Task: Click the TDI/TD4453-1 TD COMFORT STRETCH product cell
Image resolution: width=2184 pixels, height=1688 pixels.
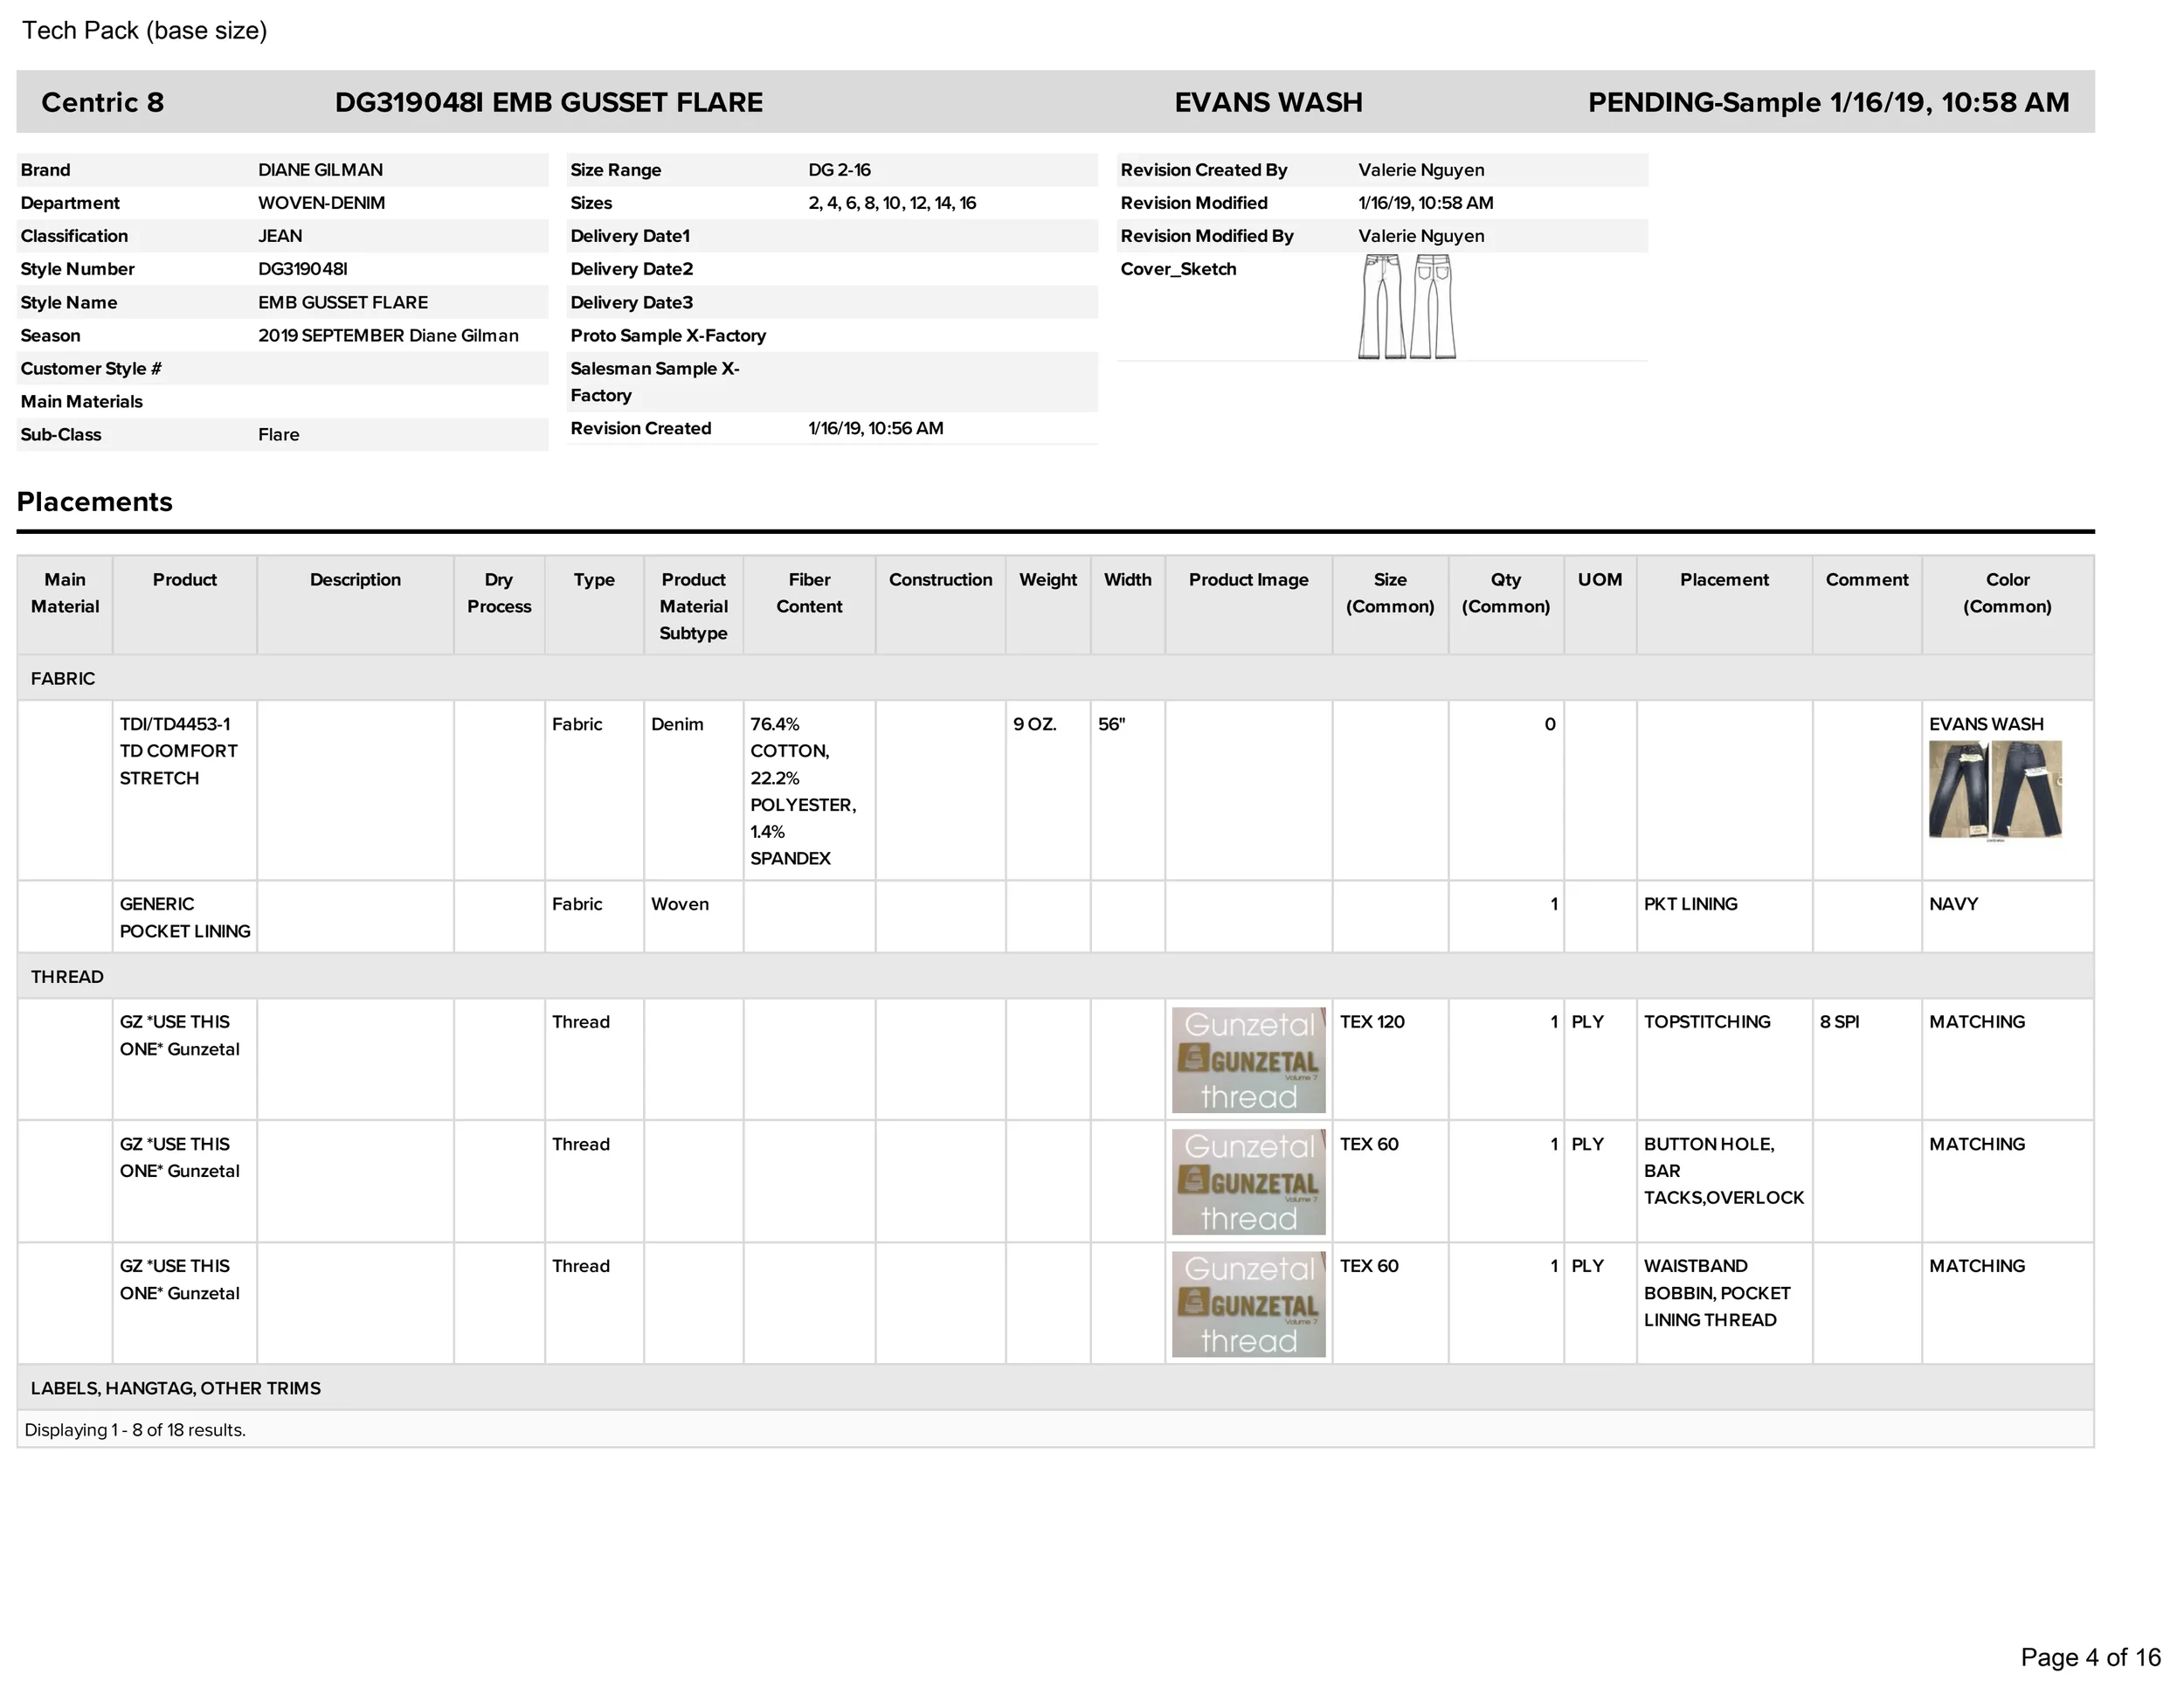Action: [185, 791]
